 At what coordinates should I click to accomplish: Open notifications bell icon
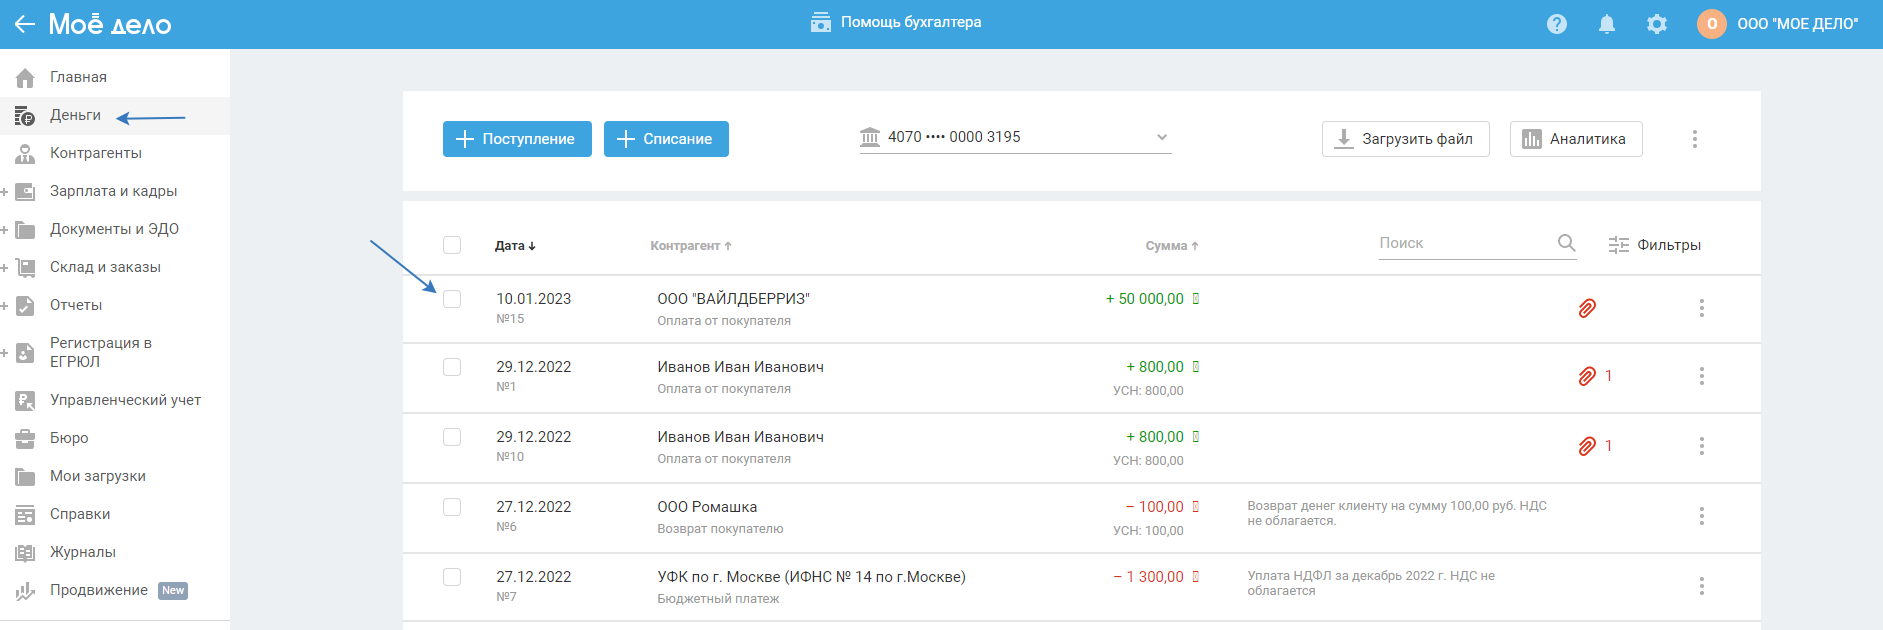click(x=1606, y=24)
